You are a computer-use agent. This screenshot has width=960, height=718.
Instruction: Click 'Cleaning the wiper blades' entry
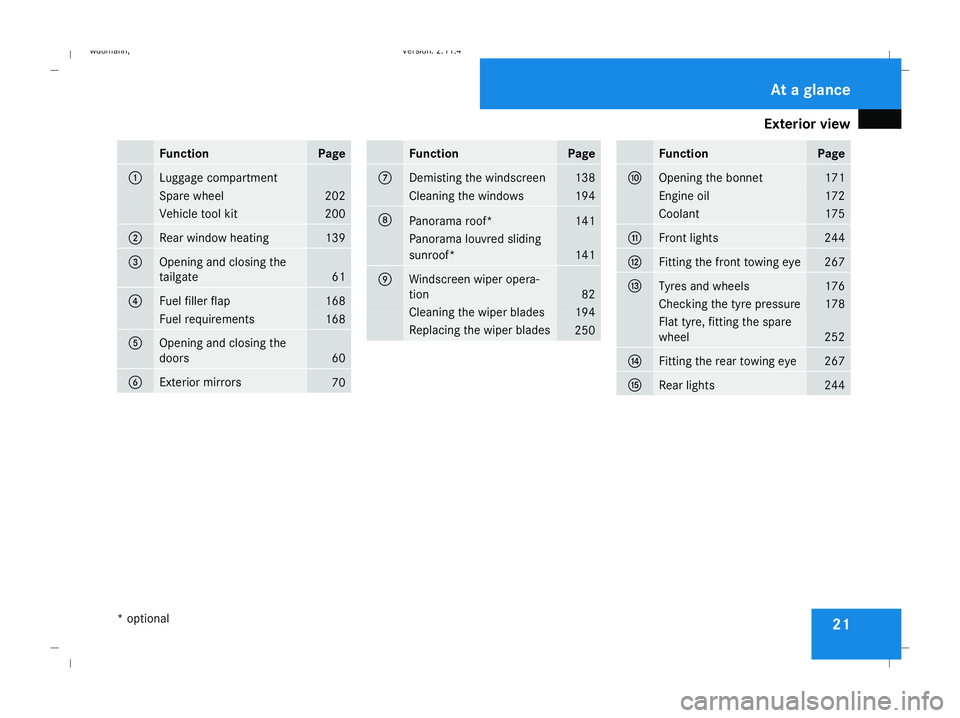(477, 312)
